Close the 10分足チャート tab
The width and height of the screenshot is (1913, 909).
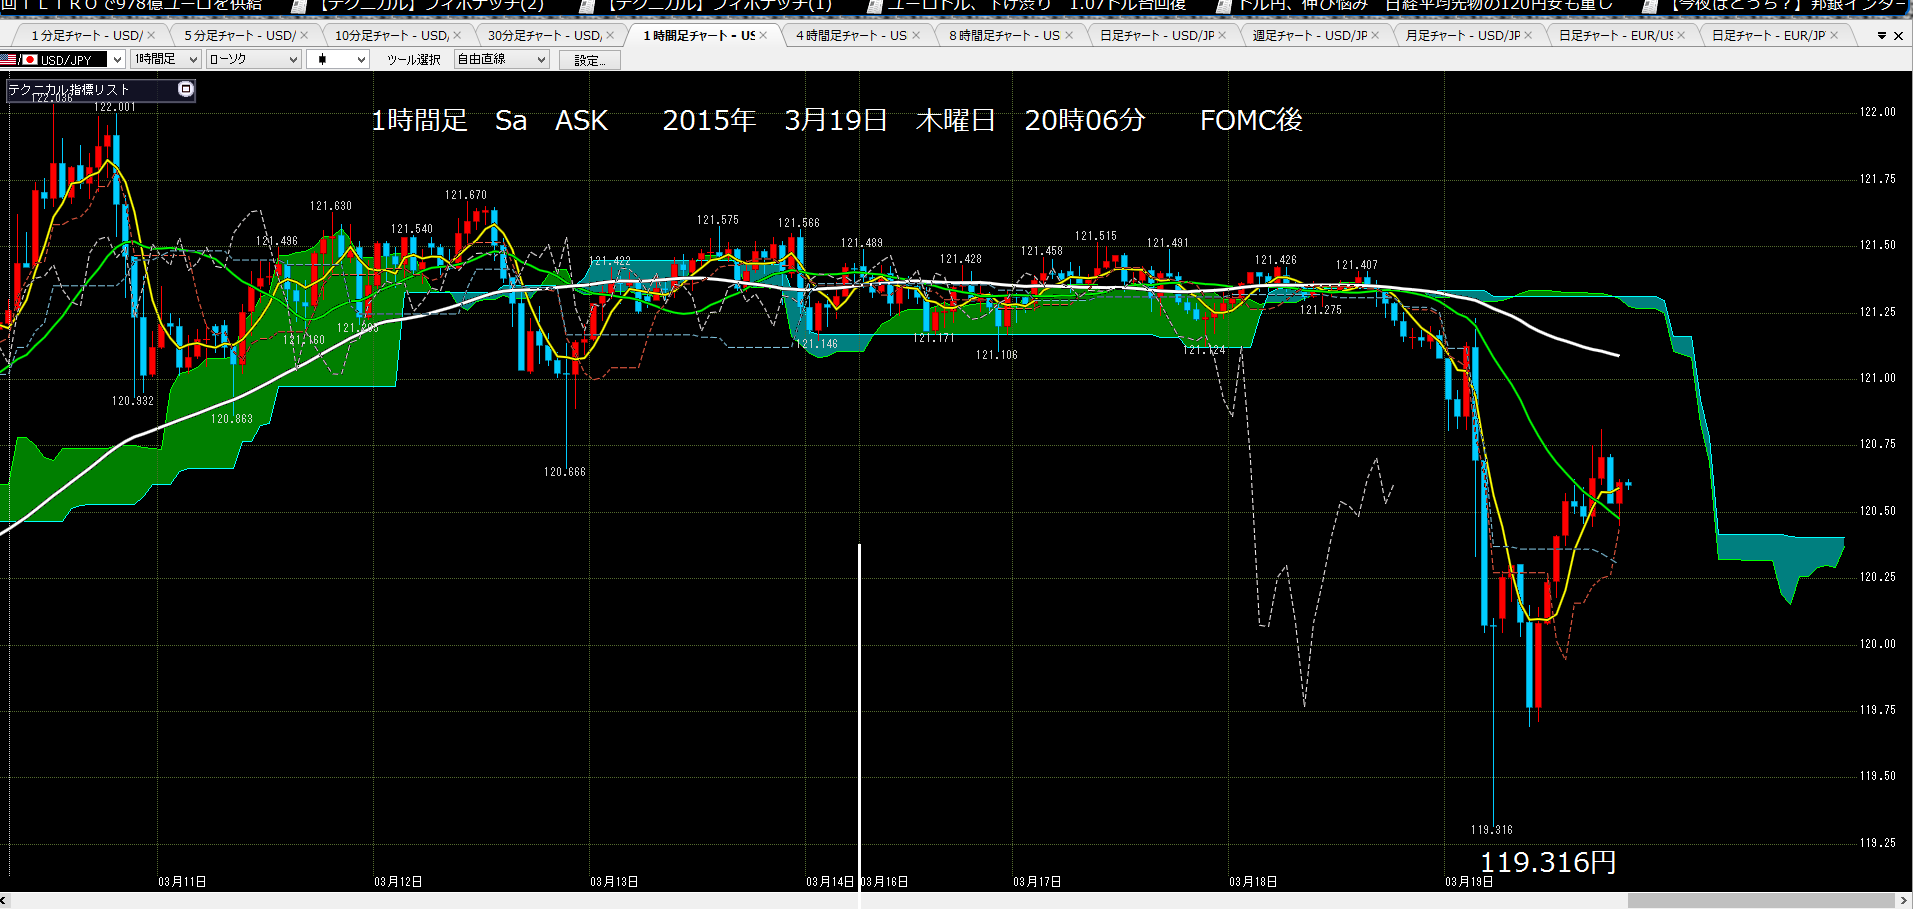(458, 35)
